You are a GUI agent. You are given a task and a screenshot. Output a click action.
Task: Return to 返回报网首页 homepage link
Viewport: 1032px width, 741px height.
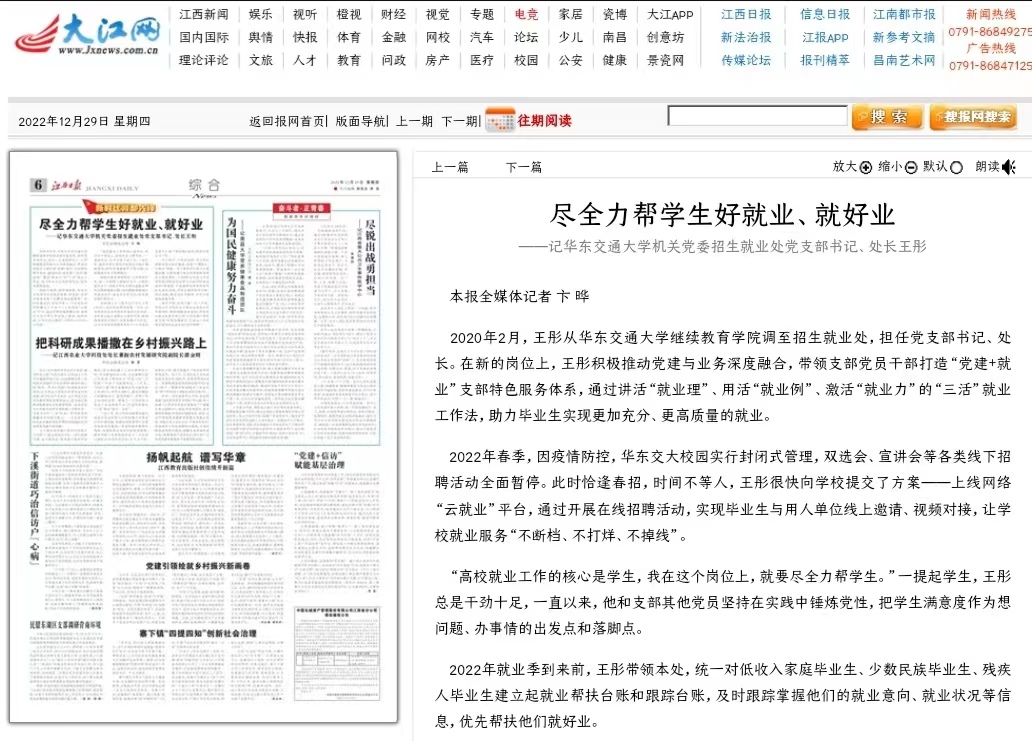click(287, 121)
